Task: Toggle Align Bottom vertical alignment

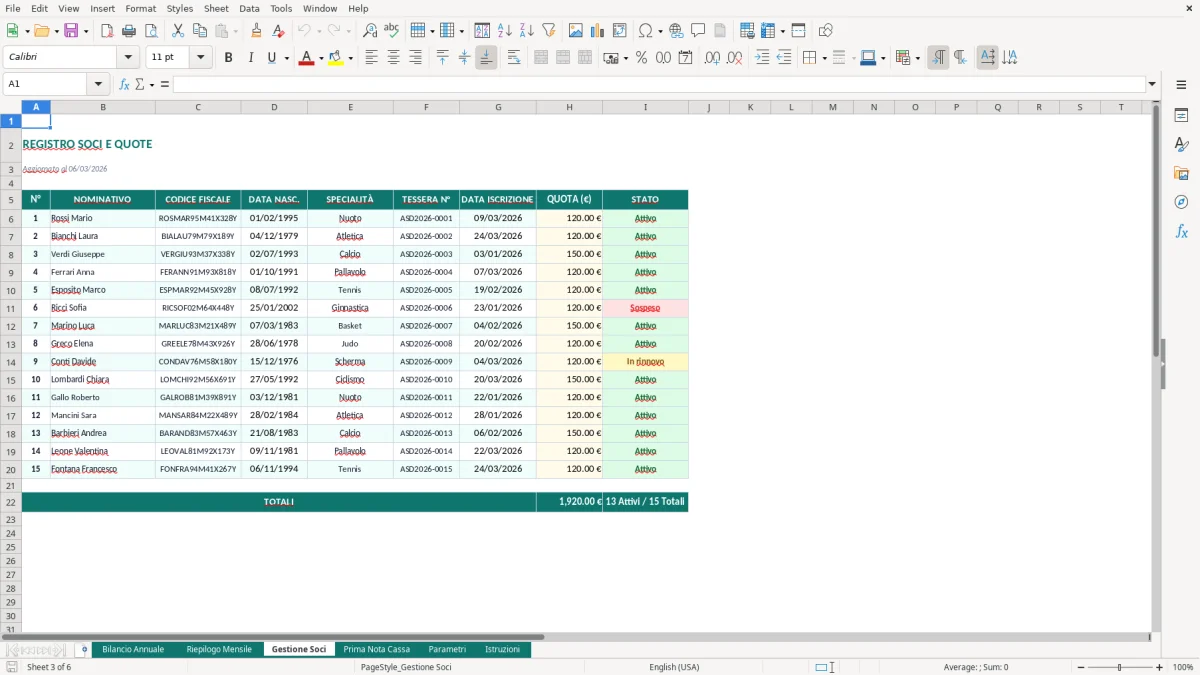Action: [x=486, y=58]
